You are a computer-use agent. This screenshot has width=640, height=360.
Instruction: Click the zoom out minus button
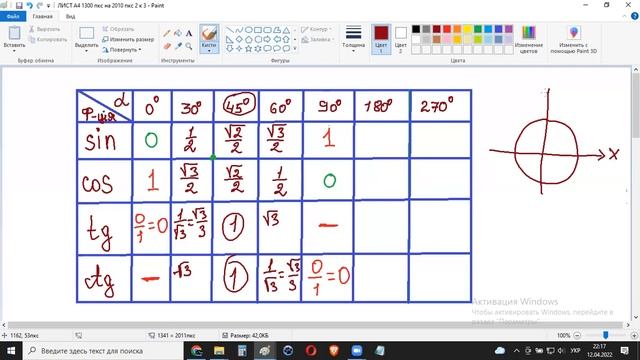577,336
